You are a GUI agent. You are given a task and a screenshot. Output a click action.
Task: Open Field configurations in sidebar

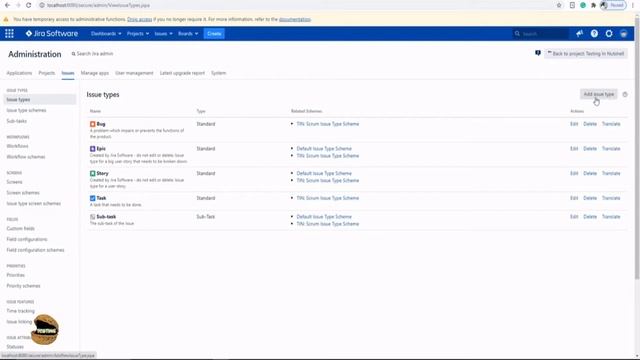coord(27,239)
